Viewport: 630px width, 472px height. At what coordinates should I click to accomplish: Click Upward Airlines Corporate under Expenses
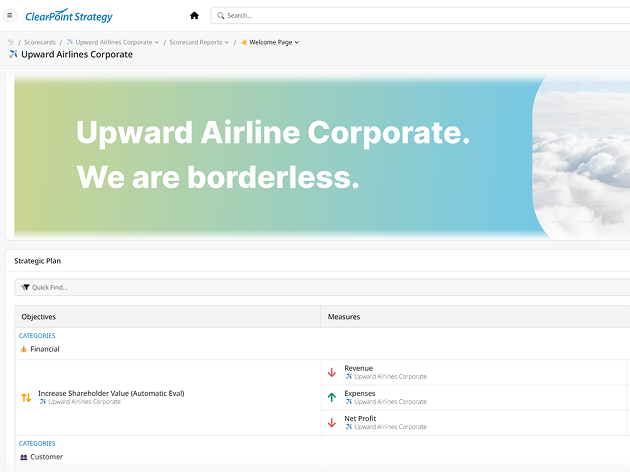(390, 402)
